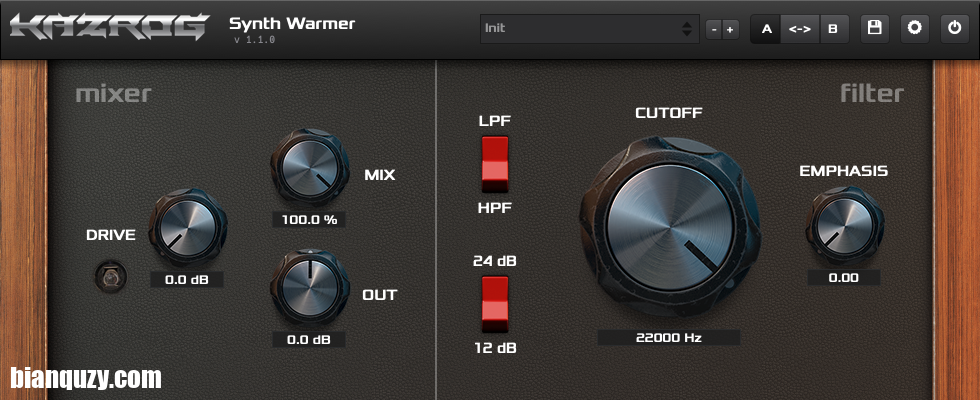Select state A button

[x=766, y=29]
